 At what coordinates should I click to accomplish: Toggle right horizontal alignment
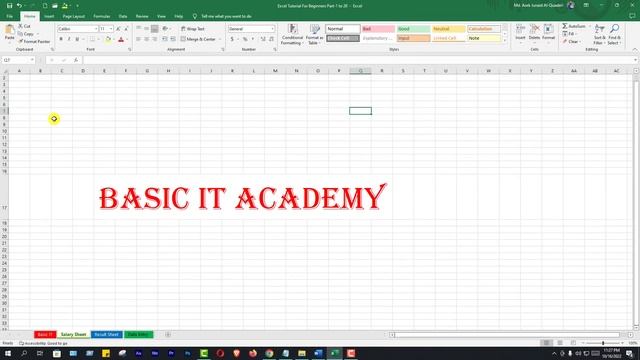tap(155, 39)
